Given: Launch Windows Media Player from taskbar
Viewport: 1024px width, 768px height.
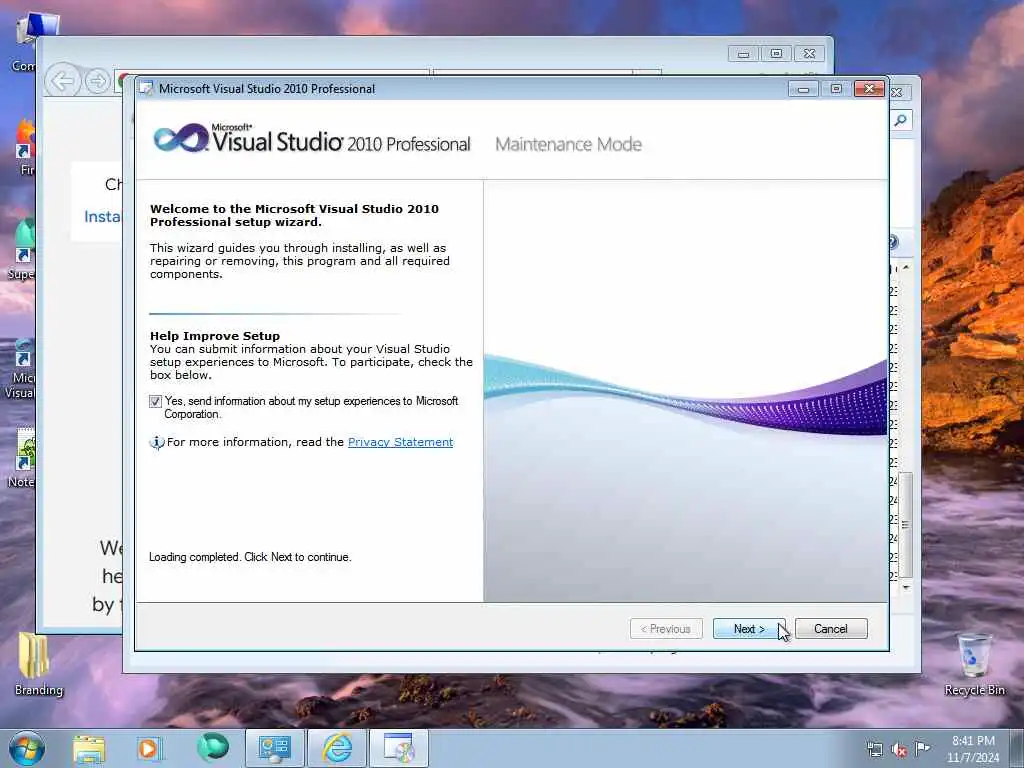Looking at the screenshot, I should (150, 749).
